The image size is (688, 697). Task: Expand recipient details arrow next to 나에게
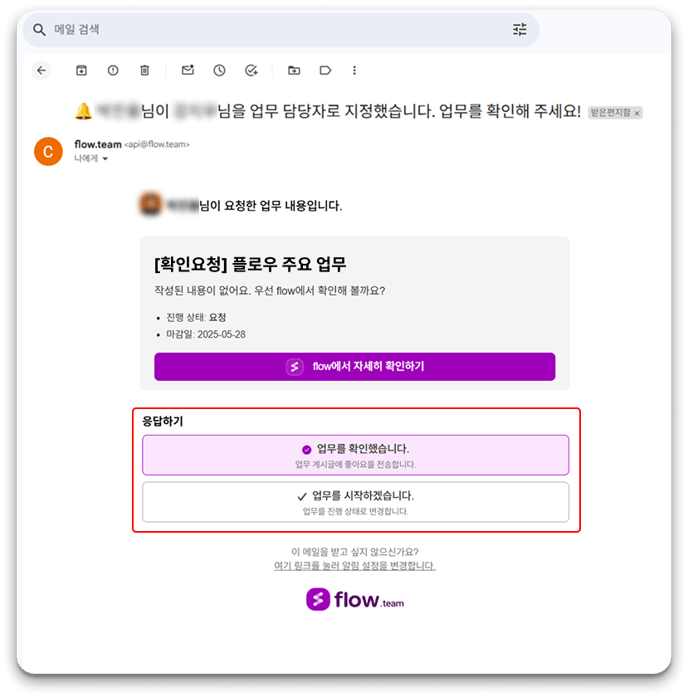105,159
